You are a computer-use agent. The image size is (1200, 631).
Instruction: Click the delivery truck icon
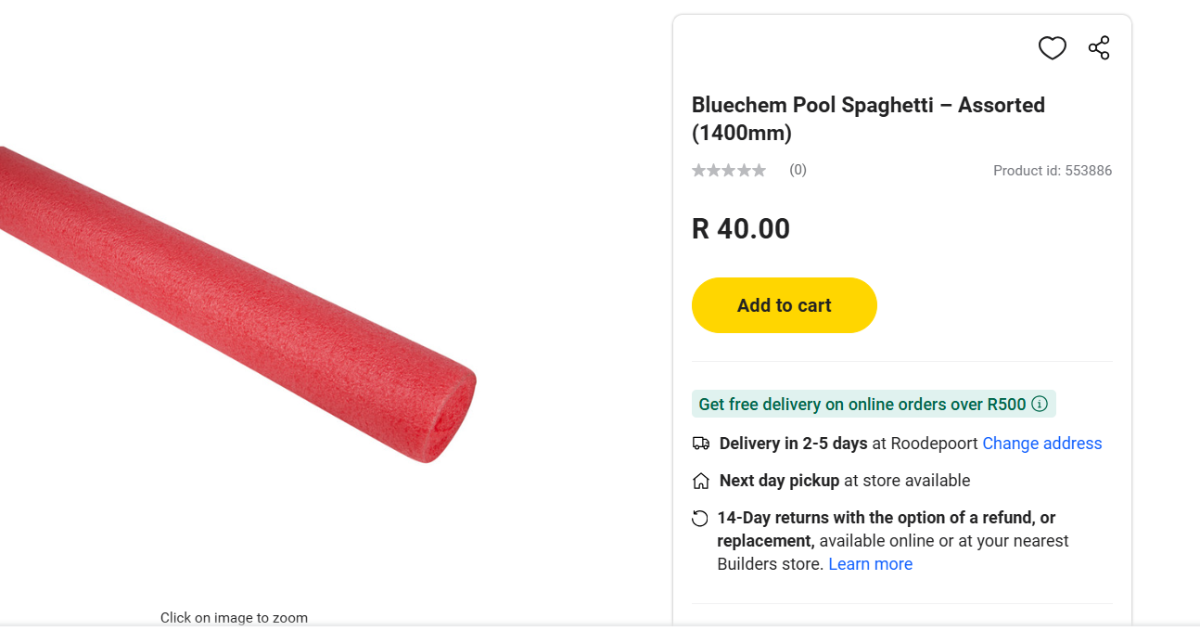tap(701, 443)
